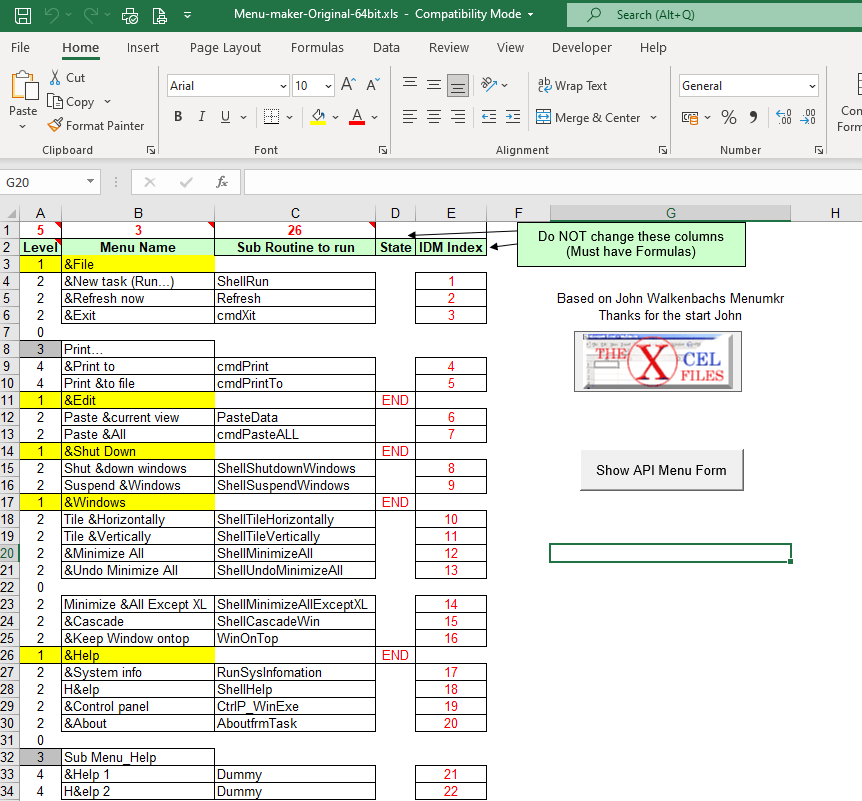
Task: Open Clipboard dialog launcher
Action: [151, 150]
